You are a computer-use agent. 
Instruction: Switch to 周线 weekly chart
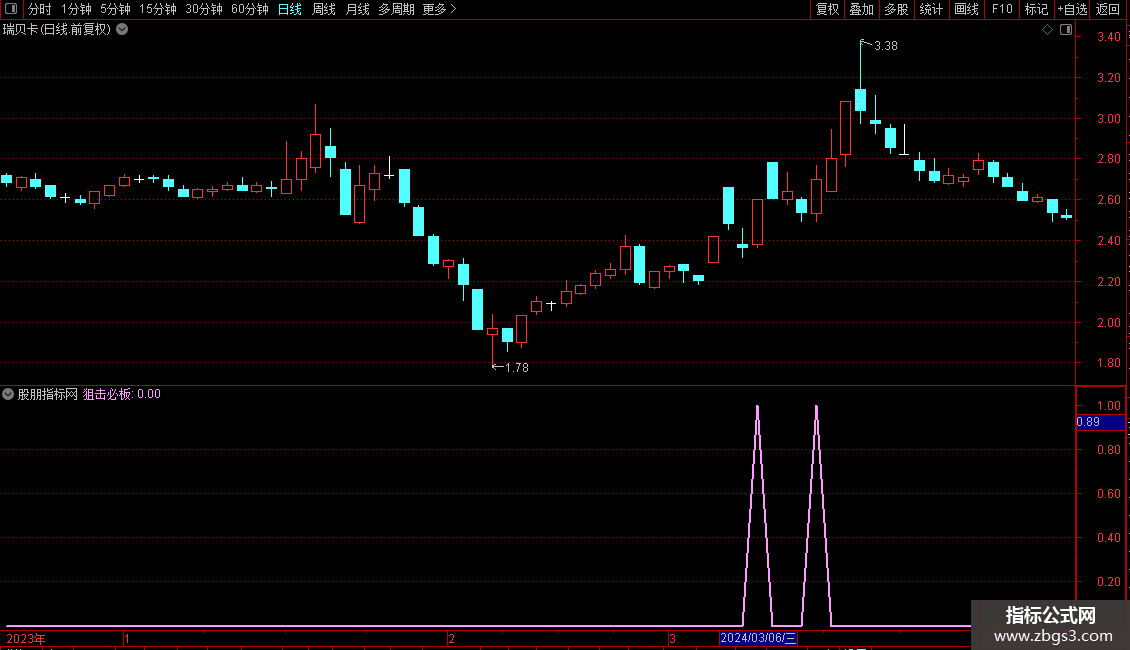(x=324, y=9)
